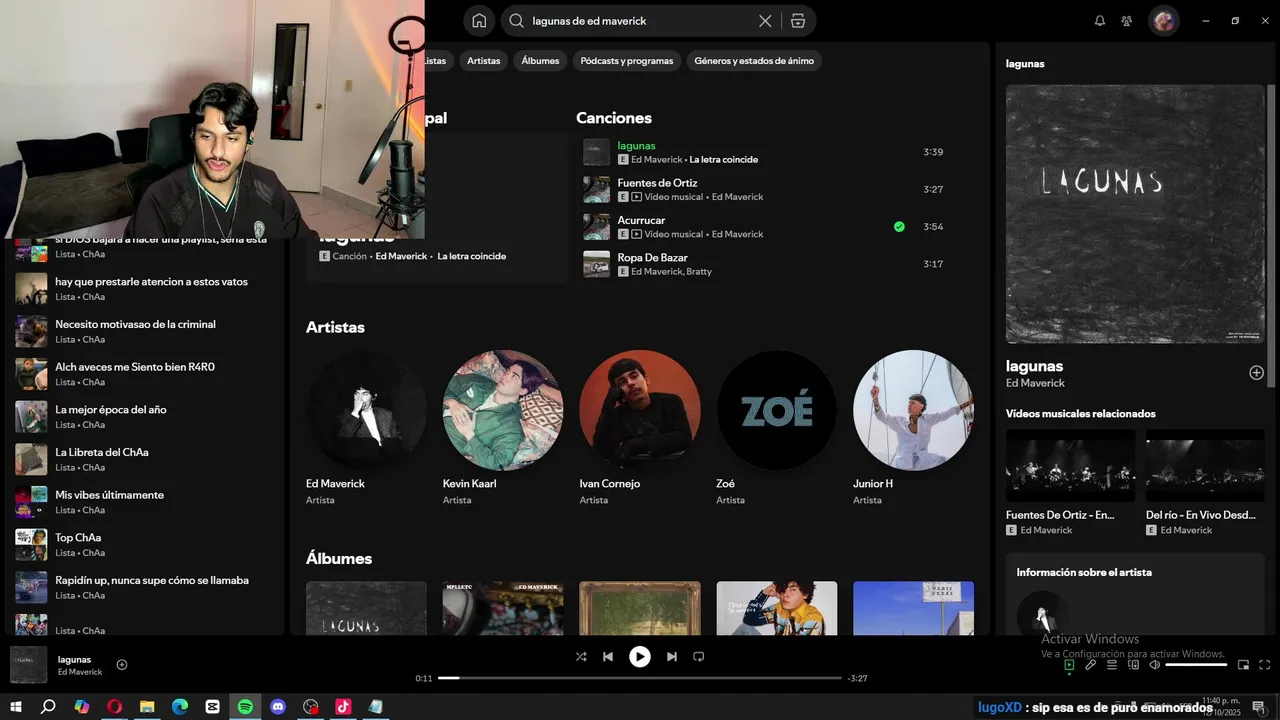Toggle the Now Playing view icon
Screen dimensions: 1280x720
coord(1069,665)
